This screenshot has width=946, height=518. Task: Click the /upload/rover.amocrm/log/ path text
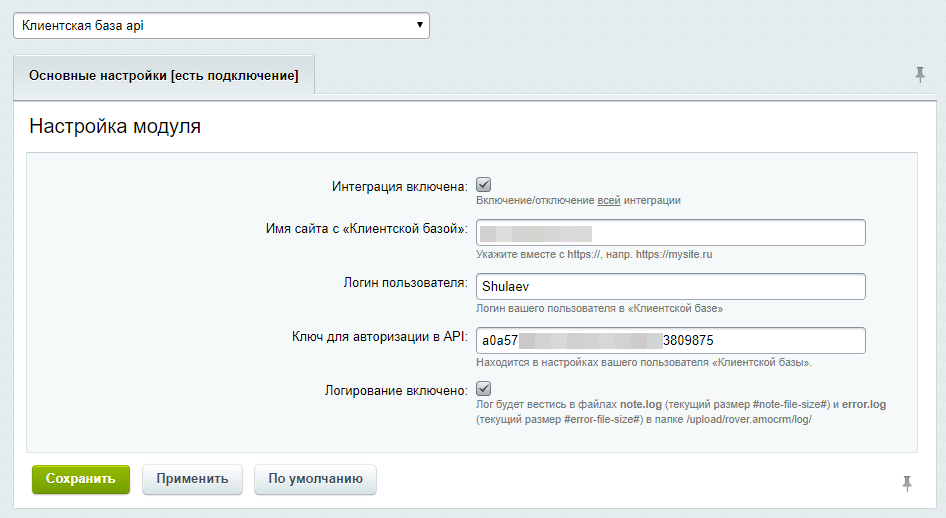pos(749,419)
